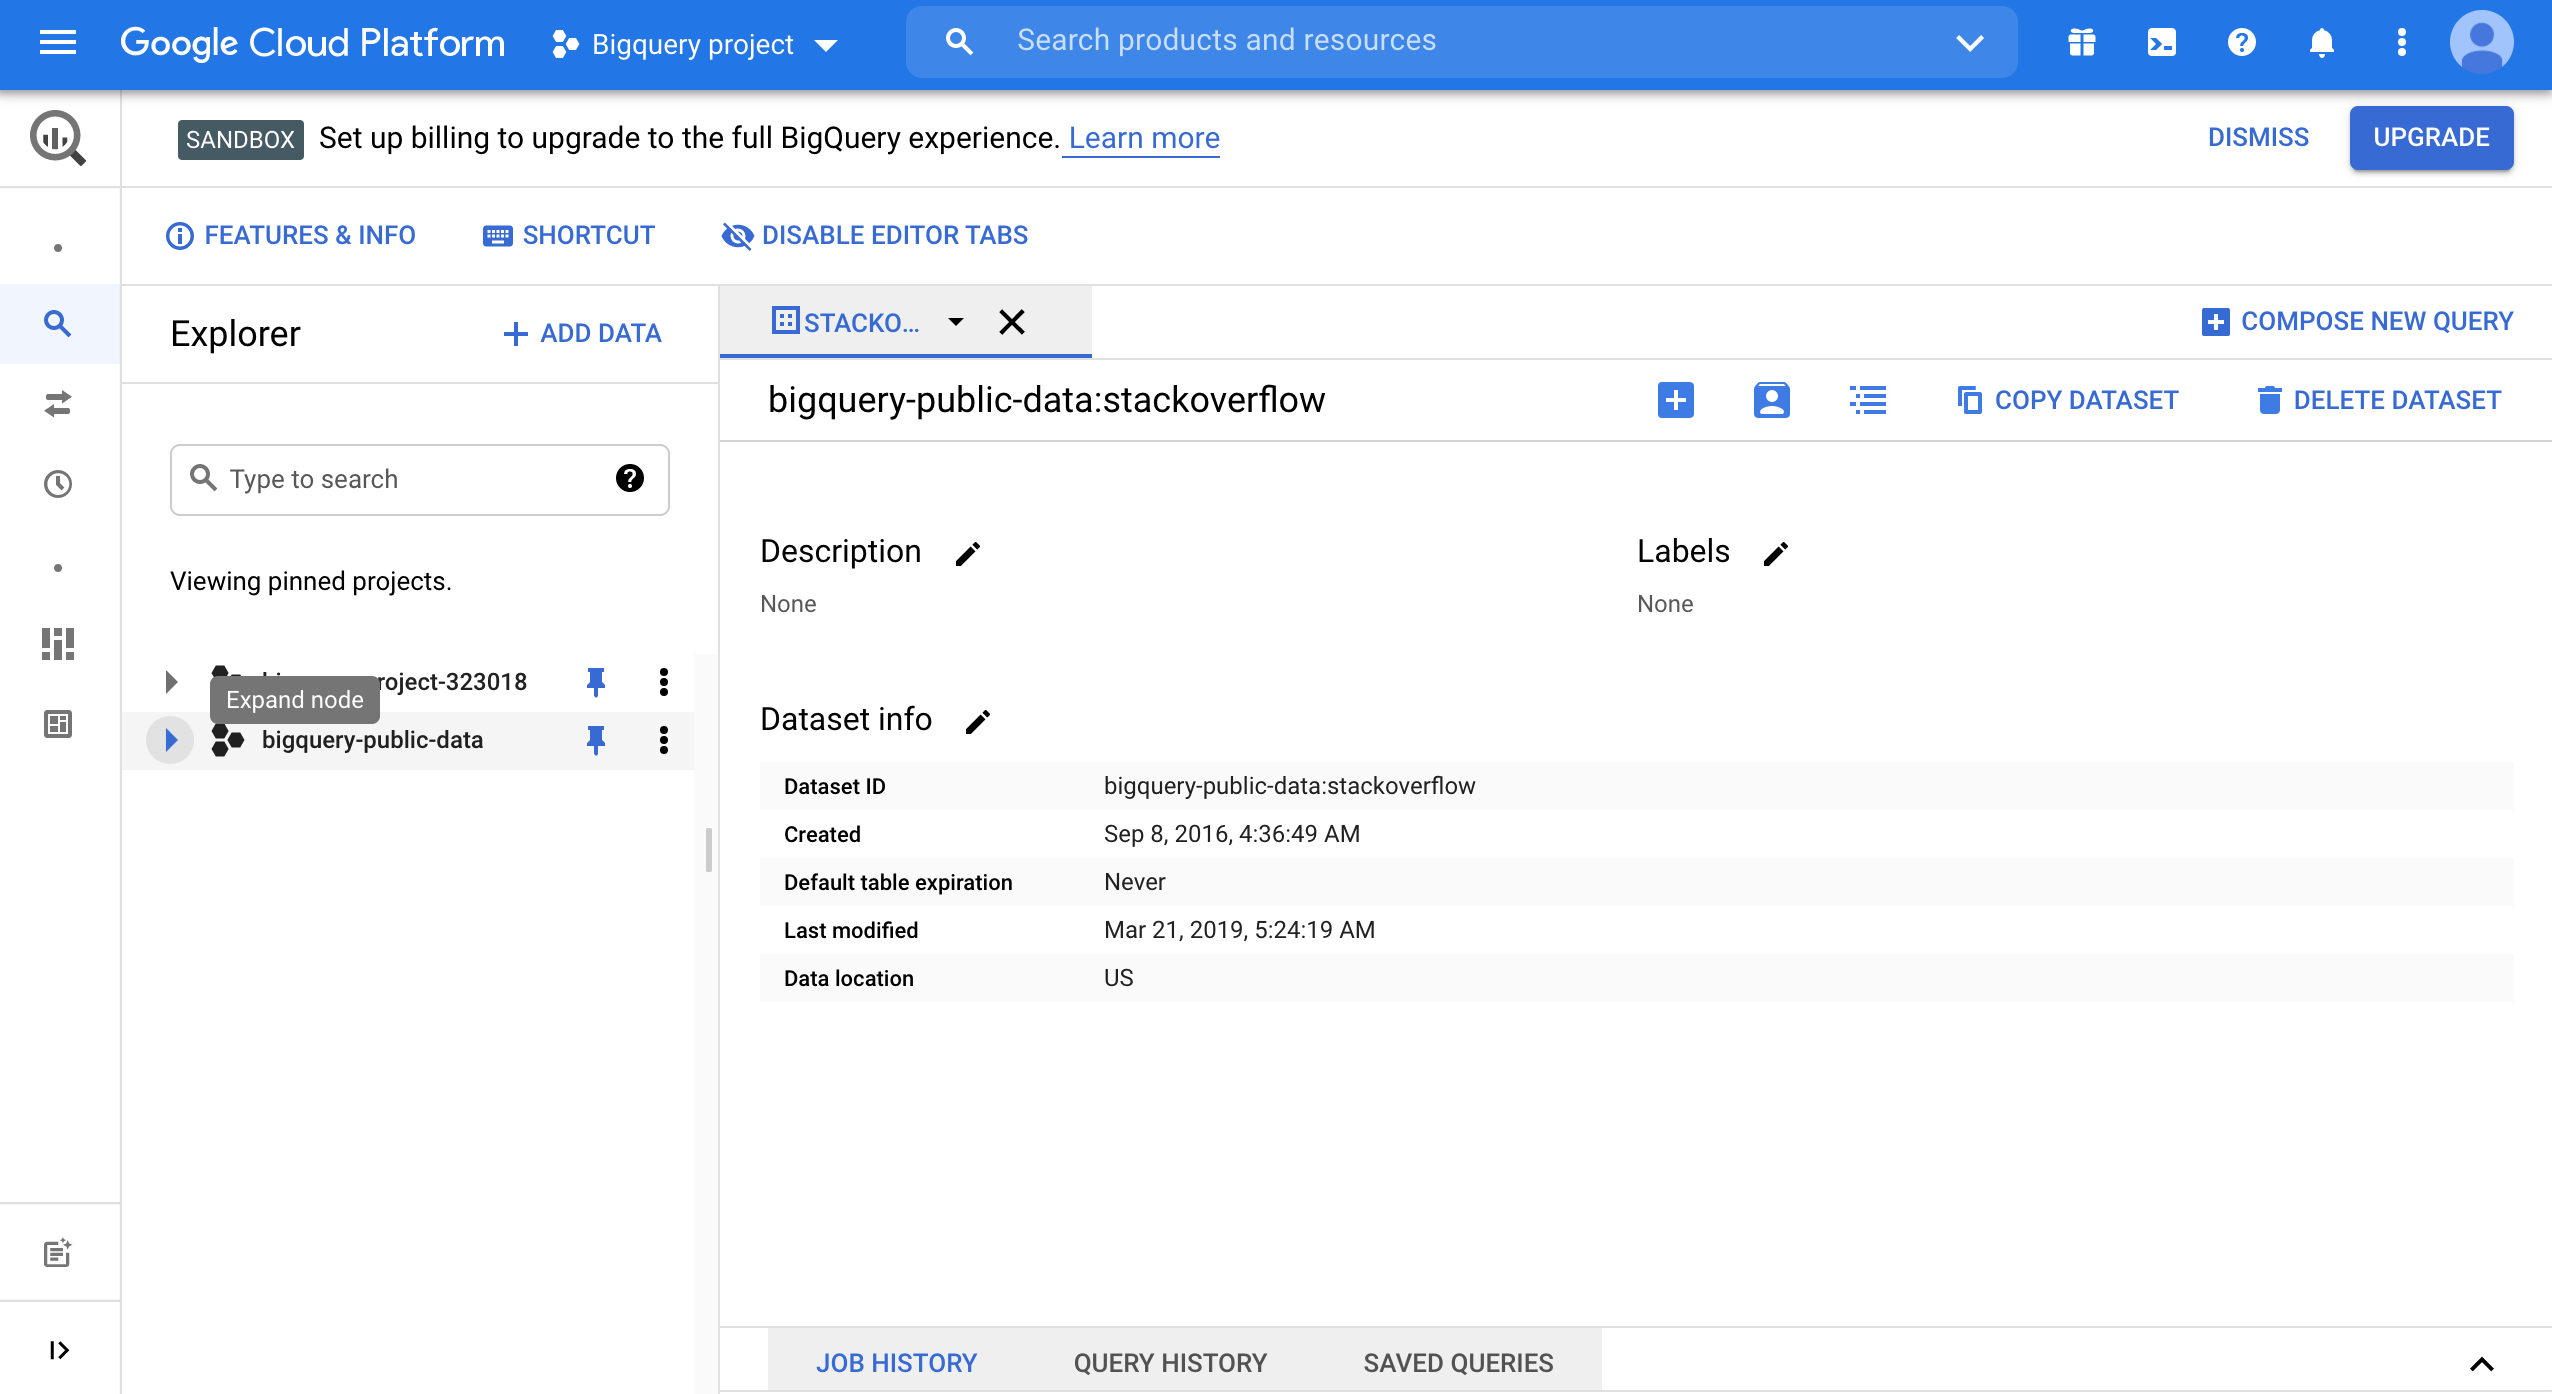
Task: Open header three-dot settings menu
Action: coord(2402,42)
